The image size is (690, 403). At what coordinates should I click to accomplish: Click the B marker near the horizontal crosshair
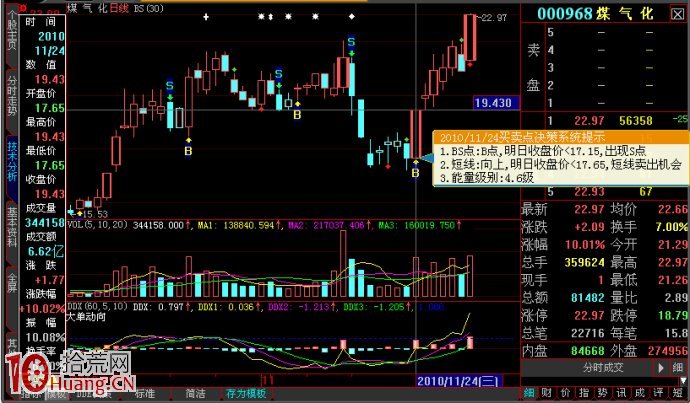(297, 115)
